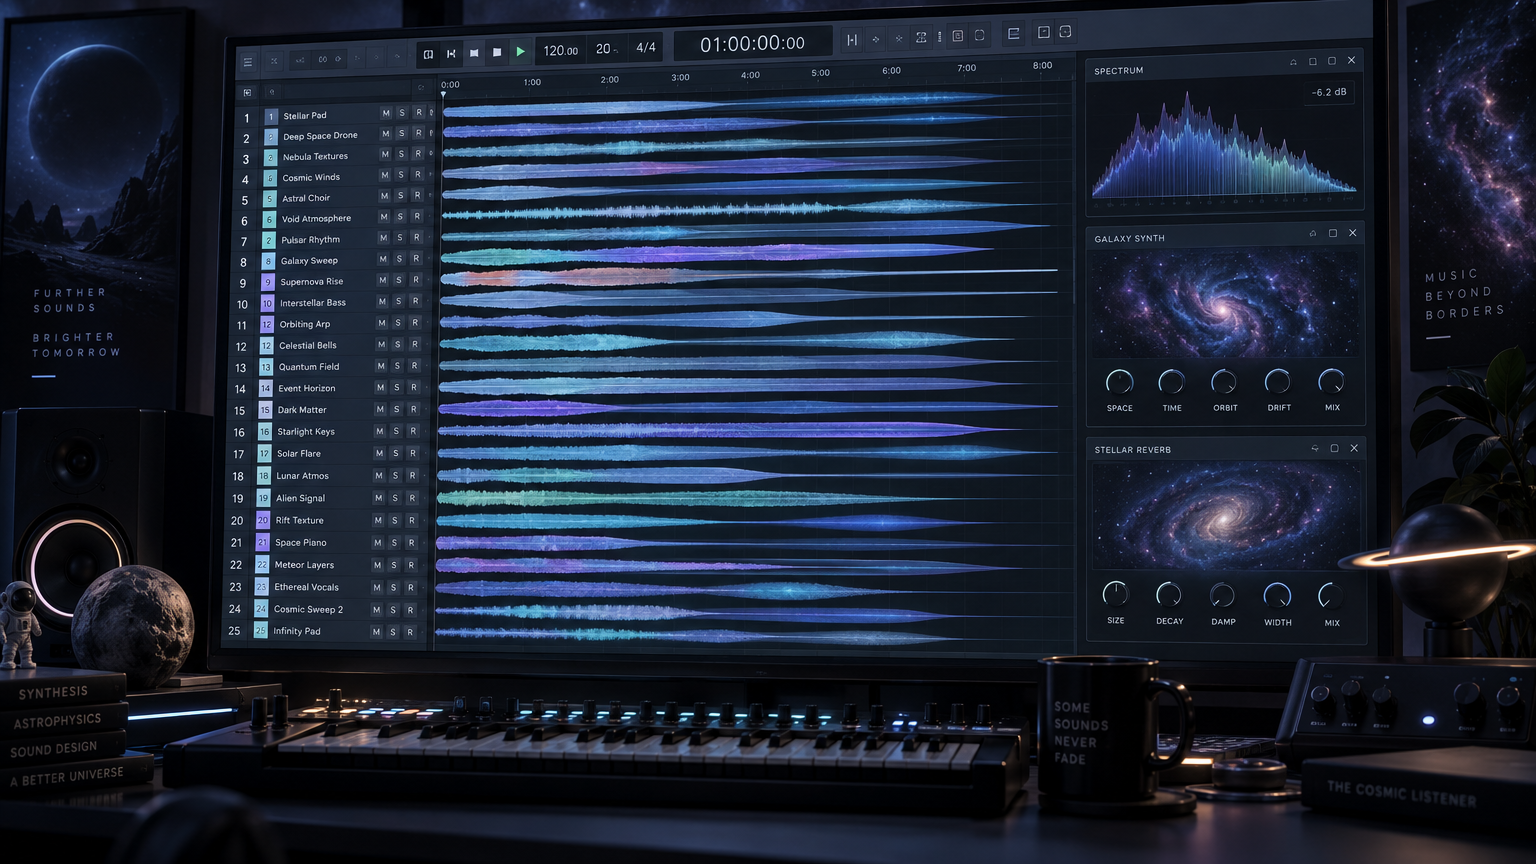The image size is (1536, 864).
Task: Click the Stellar Pad track color icon
Action: [x=271, y=116]
